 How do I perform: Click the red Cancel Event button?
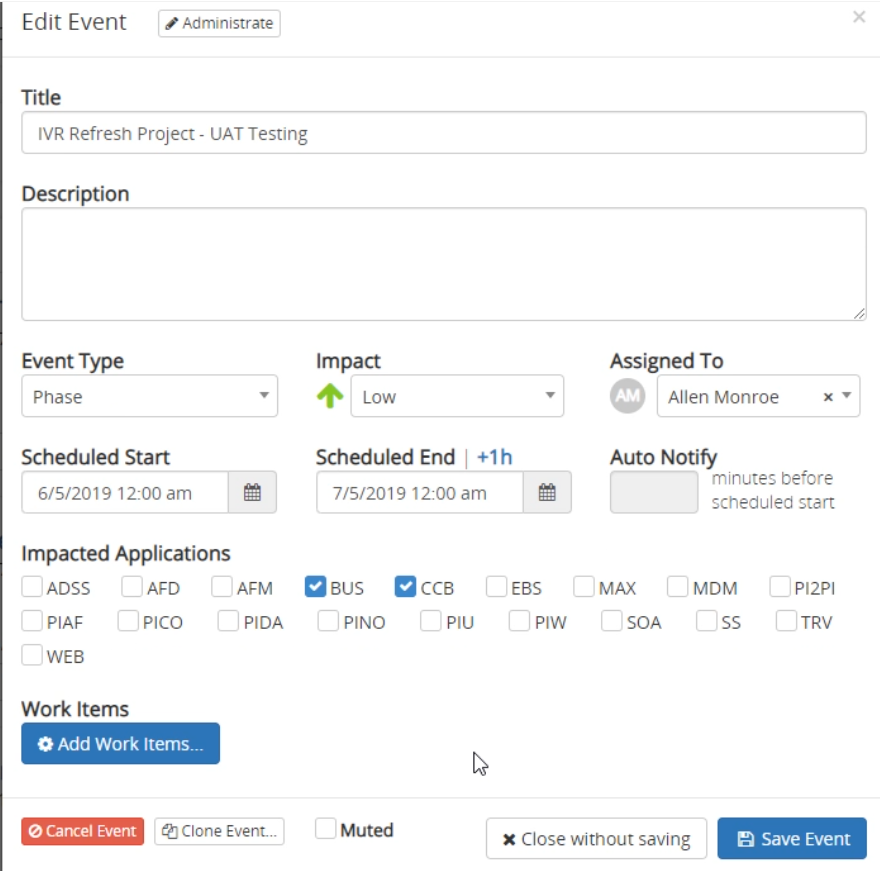tap(82, 831)
